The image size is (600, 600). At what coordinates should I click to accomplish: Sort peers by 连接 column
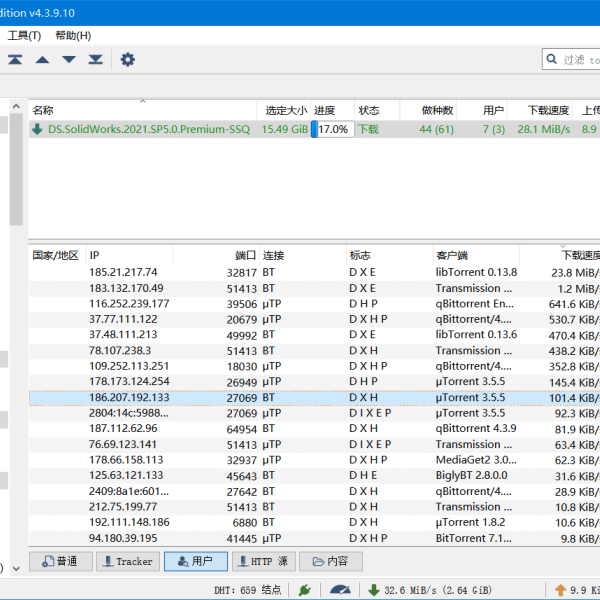click(303, 255)
